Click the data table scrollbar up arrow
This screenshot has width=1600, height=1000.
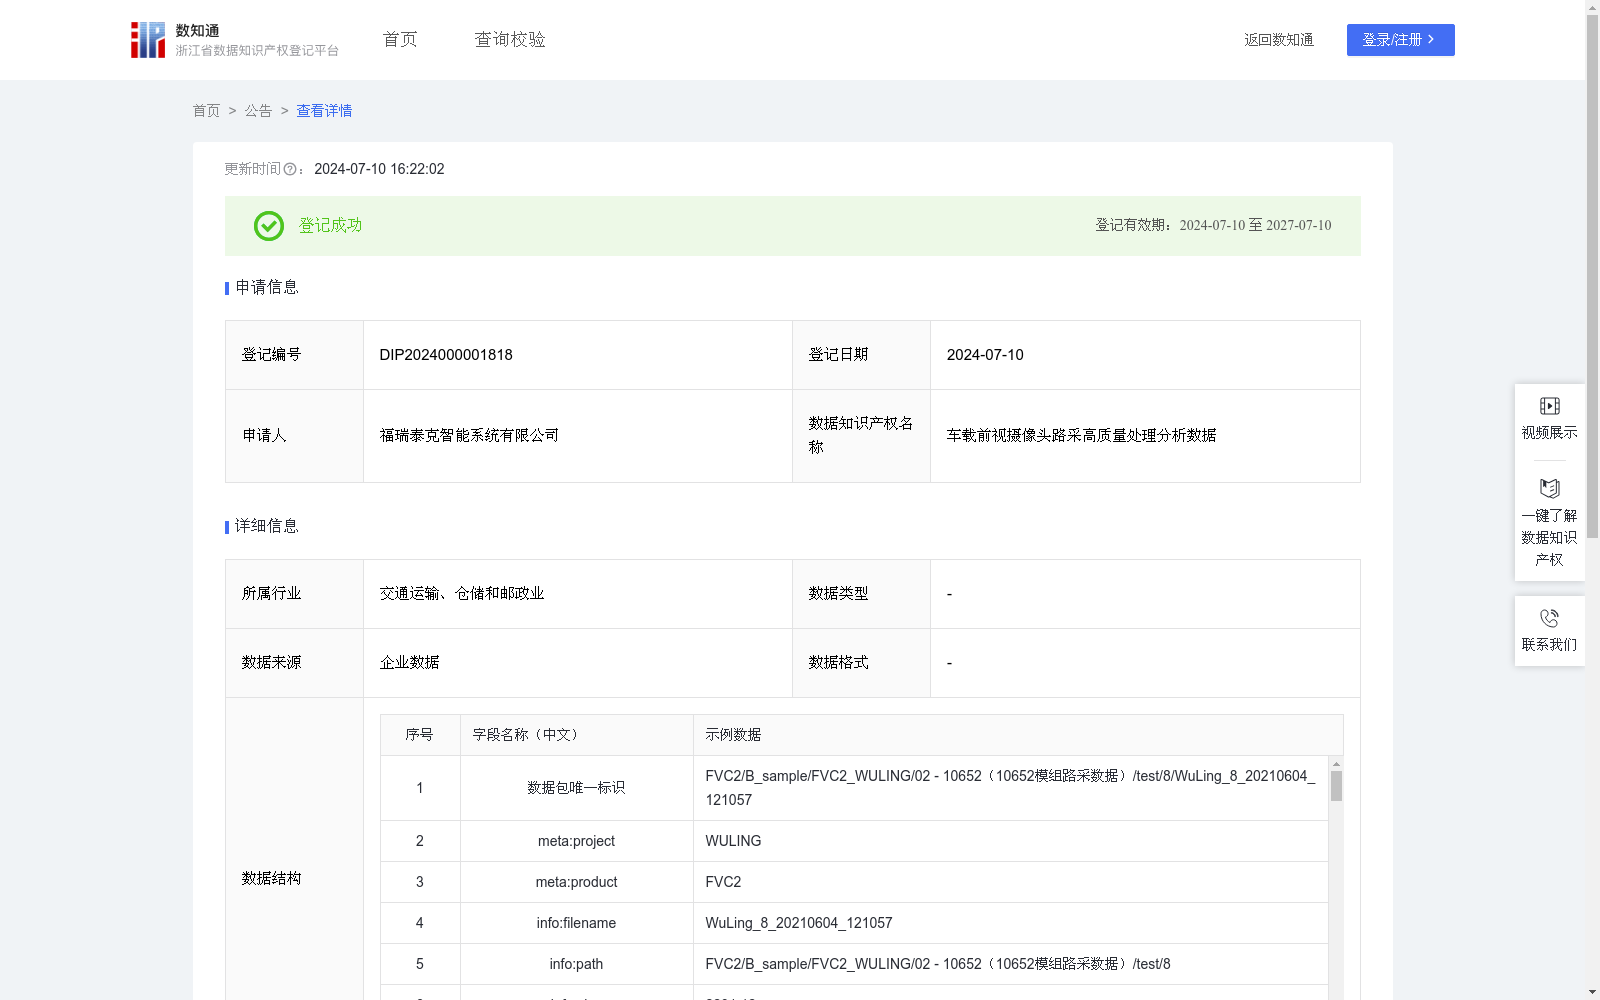point(1336,764)
